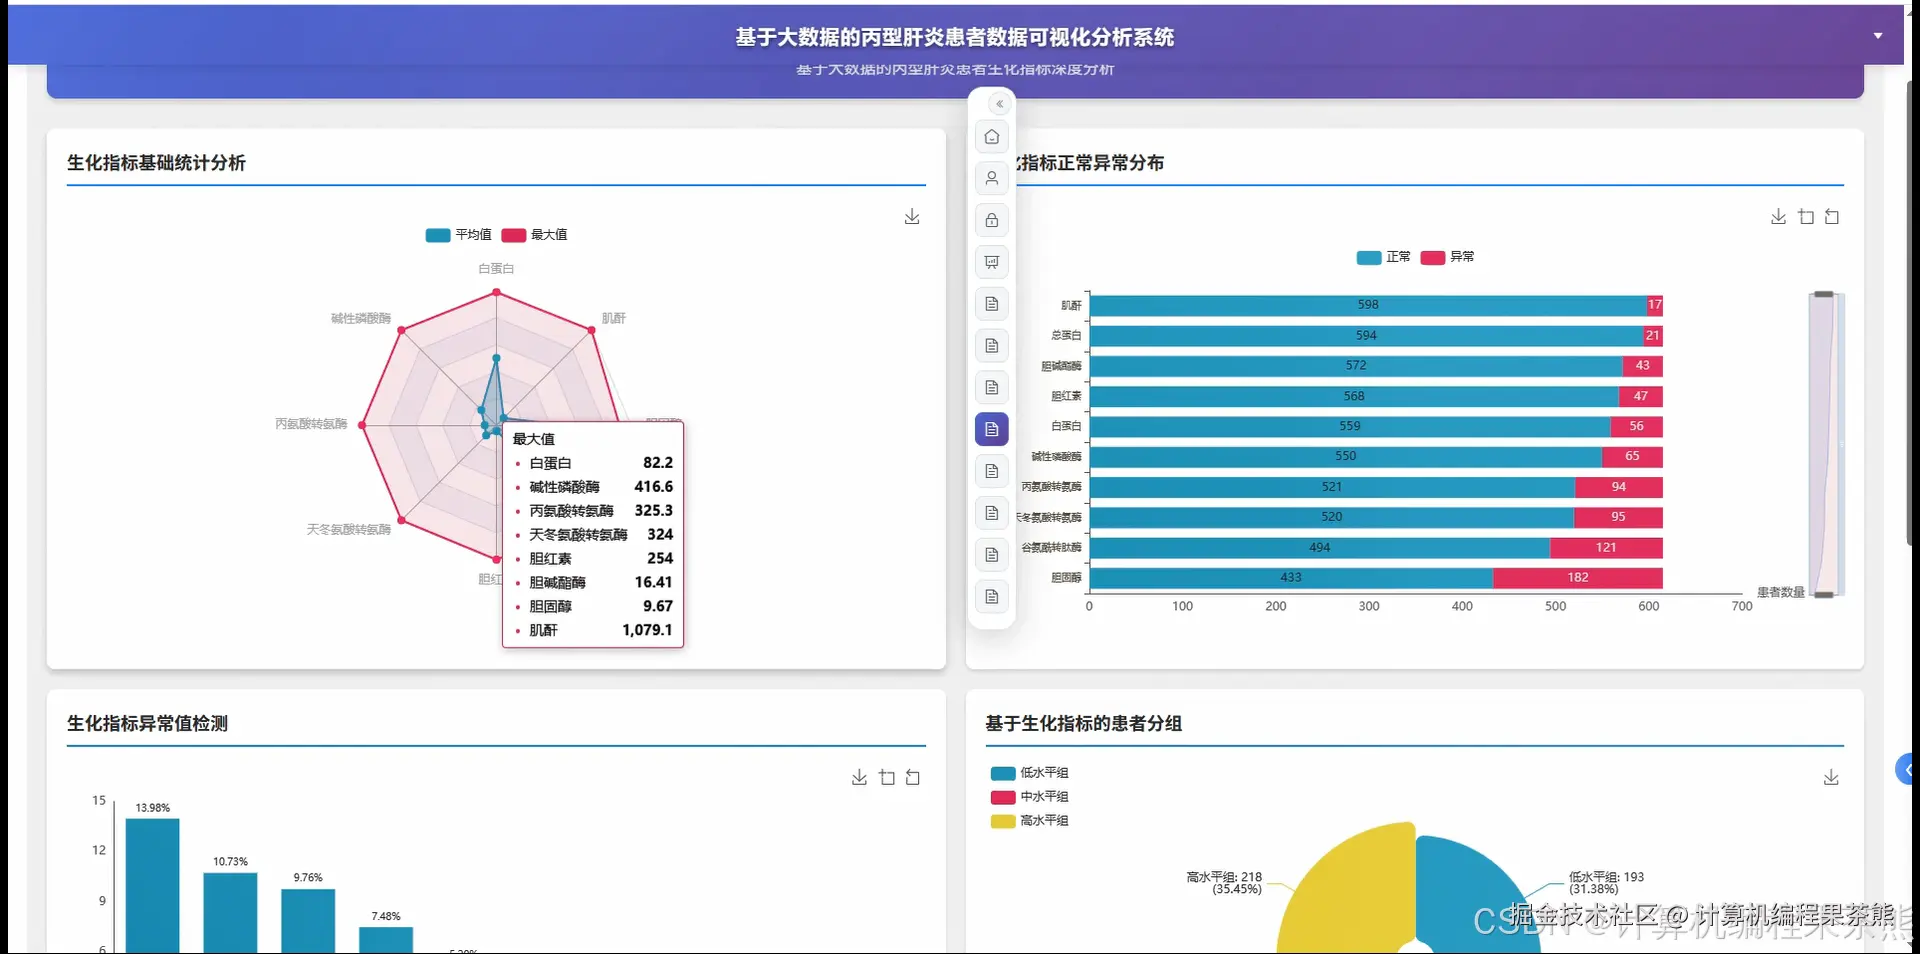The width and height of the screenshot is (1920, 954).
Task: Click the 9.76% bar in the anomaly chart
Action: pos(308,920)
